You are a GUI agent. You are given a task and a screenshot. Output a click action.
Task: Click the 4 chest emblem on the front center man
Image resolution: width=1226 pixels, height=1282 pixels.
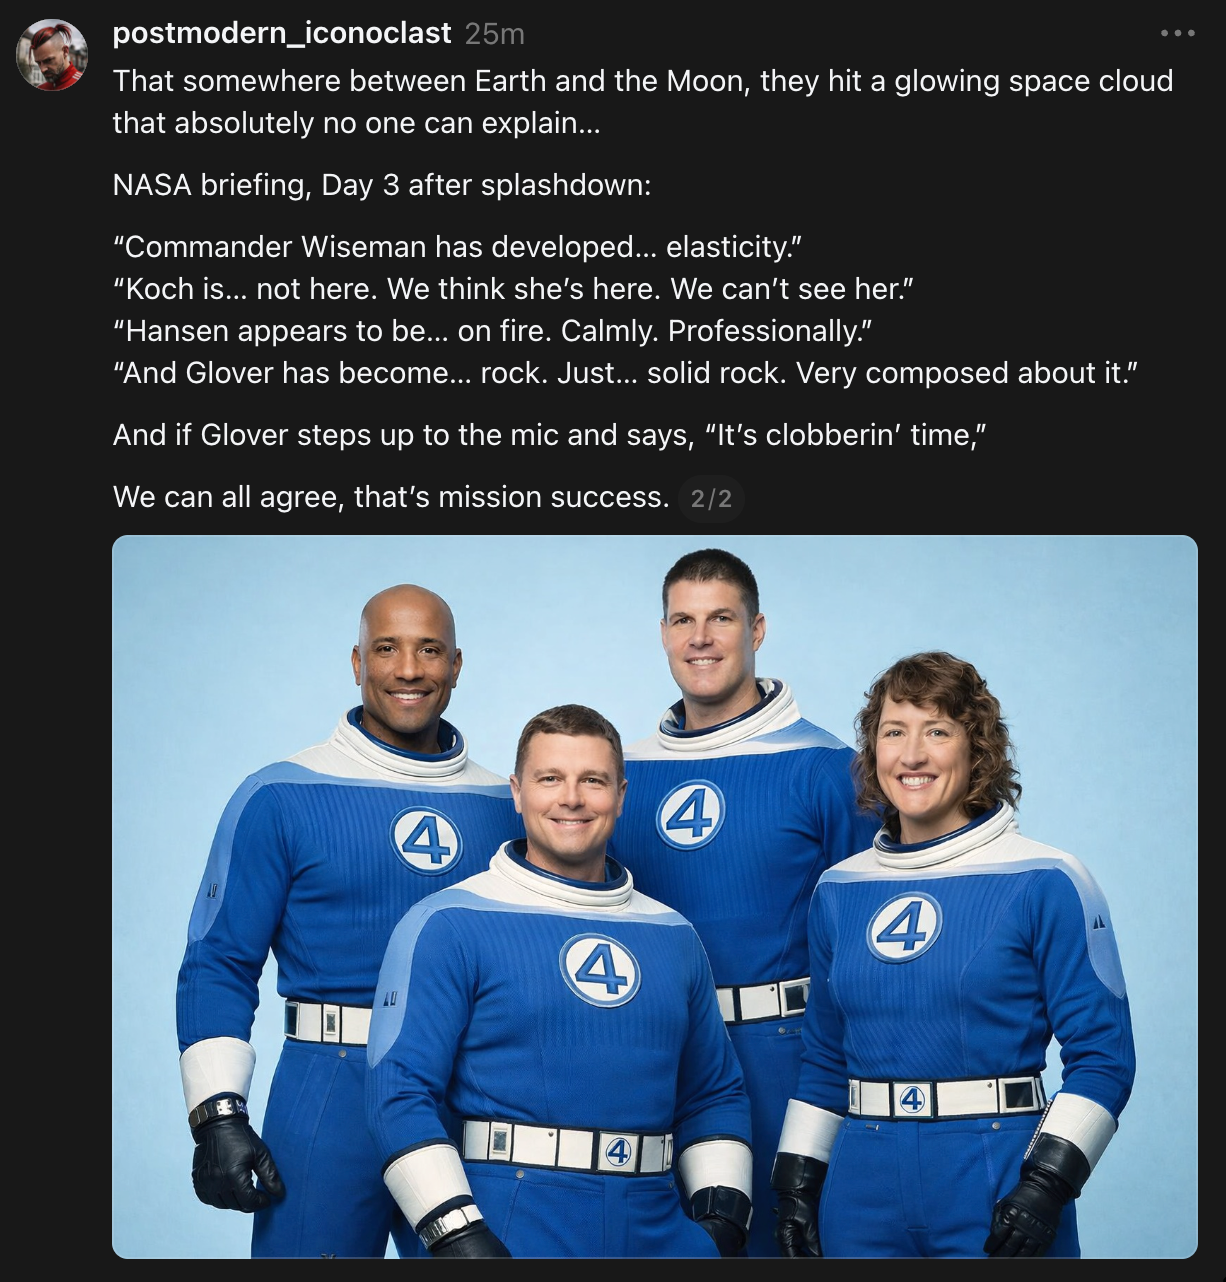pos(600,969)
